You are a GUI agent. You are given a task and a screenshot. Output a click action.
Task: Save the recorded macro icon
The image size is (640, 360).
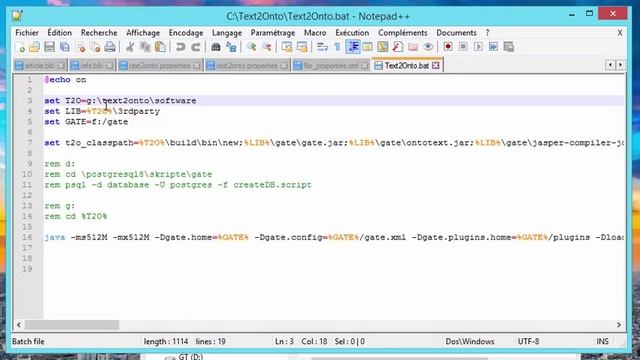pyautogui.click(x=509, y=47)
